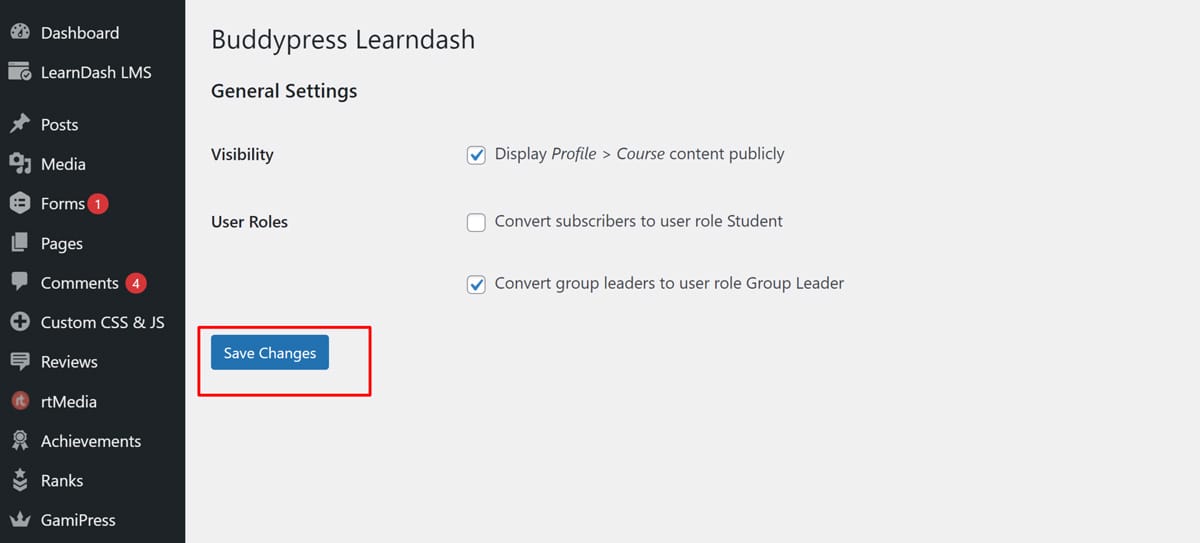
Task: Click the Media sidebar icon
Action: 19,164
